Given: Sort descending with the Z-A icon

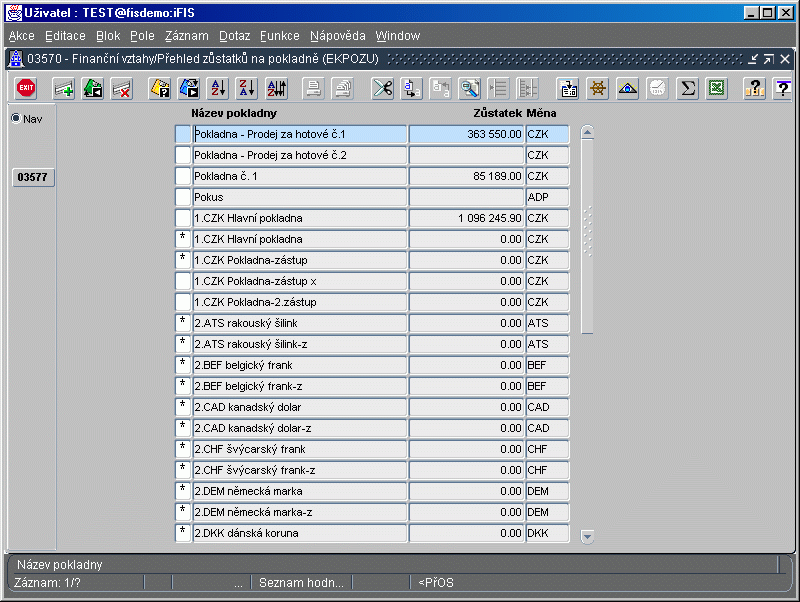Looking at the screenshot, I should tap(247, 88).
